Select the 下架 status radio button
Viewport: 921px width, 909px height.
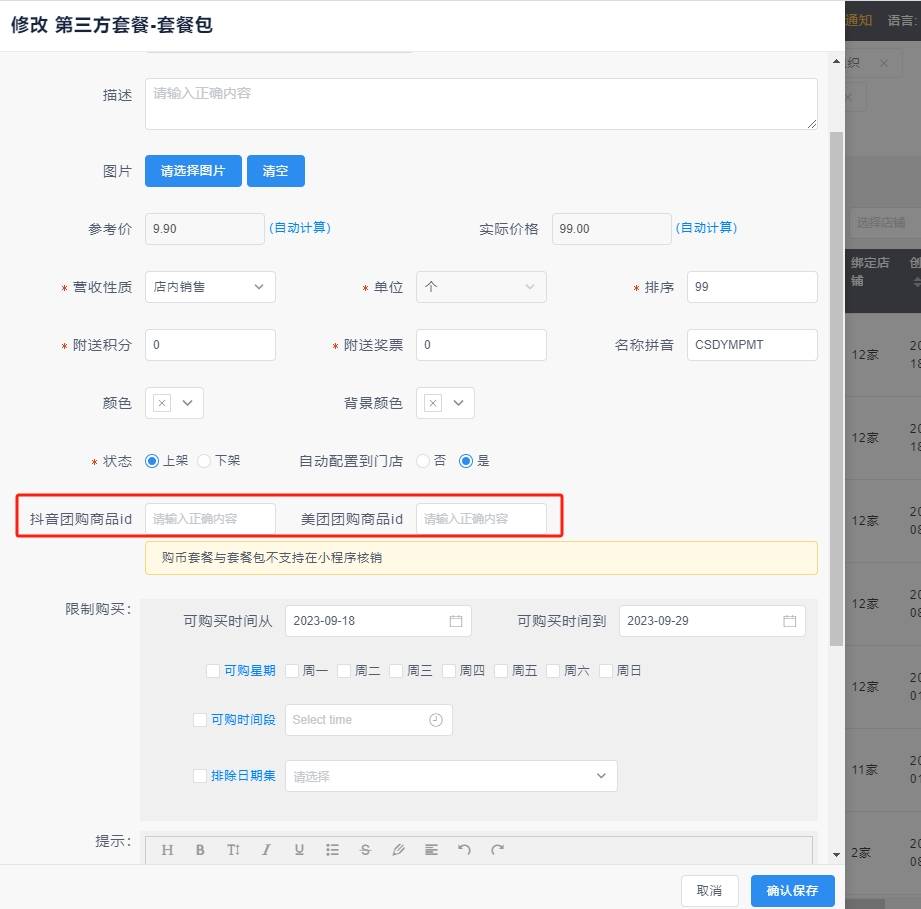204,461
